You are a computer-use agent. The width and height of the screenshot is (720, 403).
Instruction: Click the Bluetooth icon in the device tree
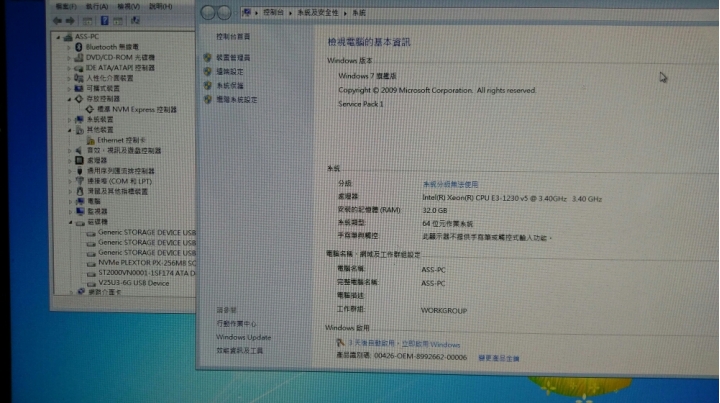point(79,47)
